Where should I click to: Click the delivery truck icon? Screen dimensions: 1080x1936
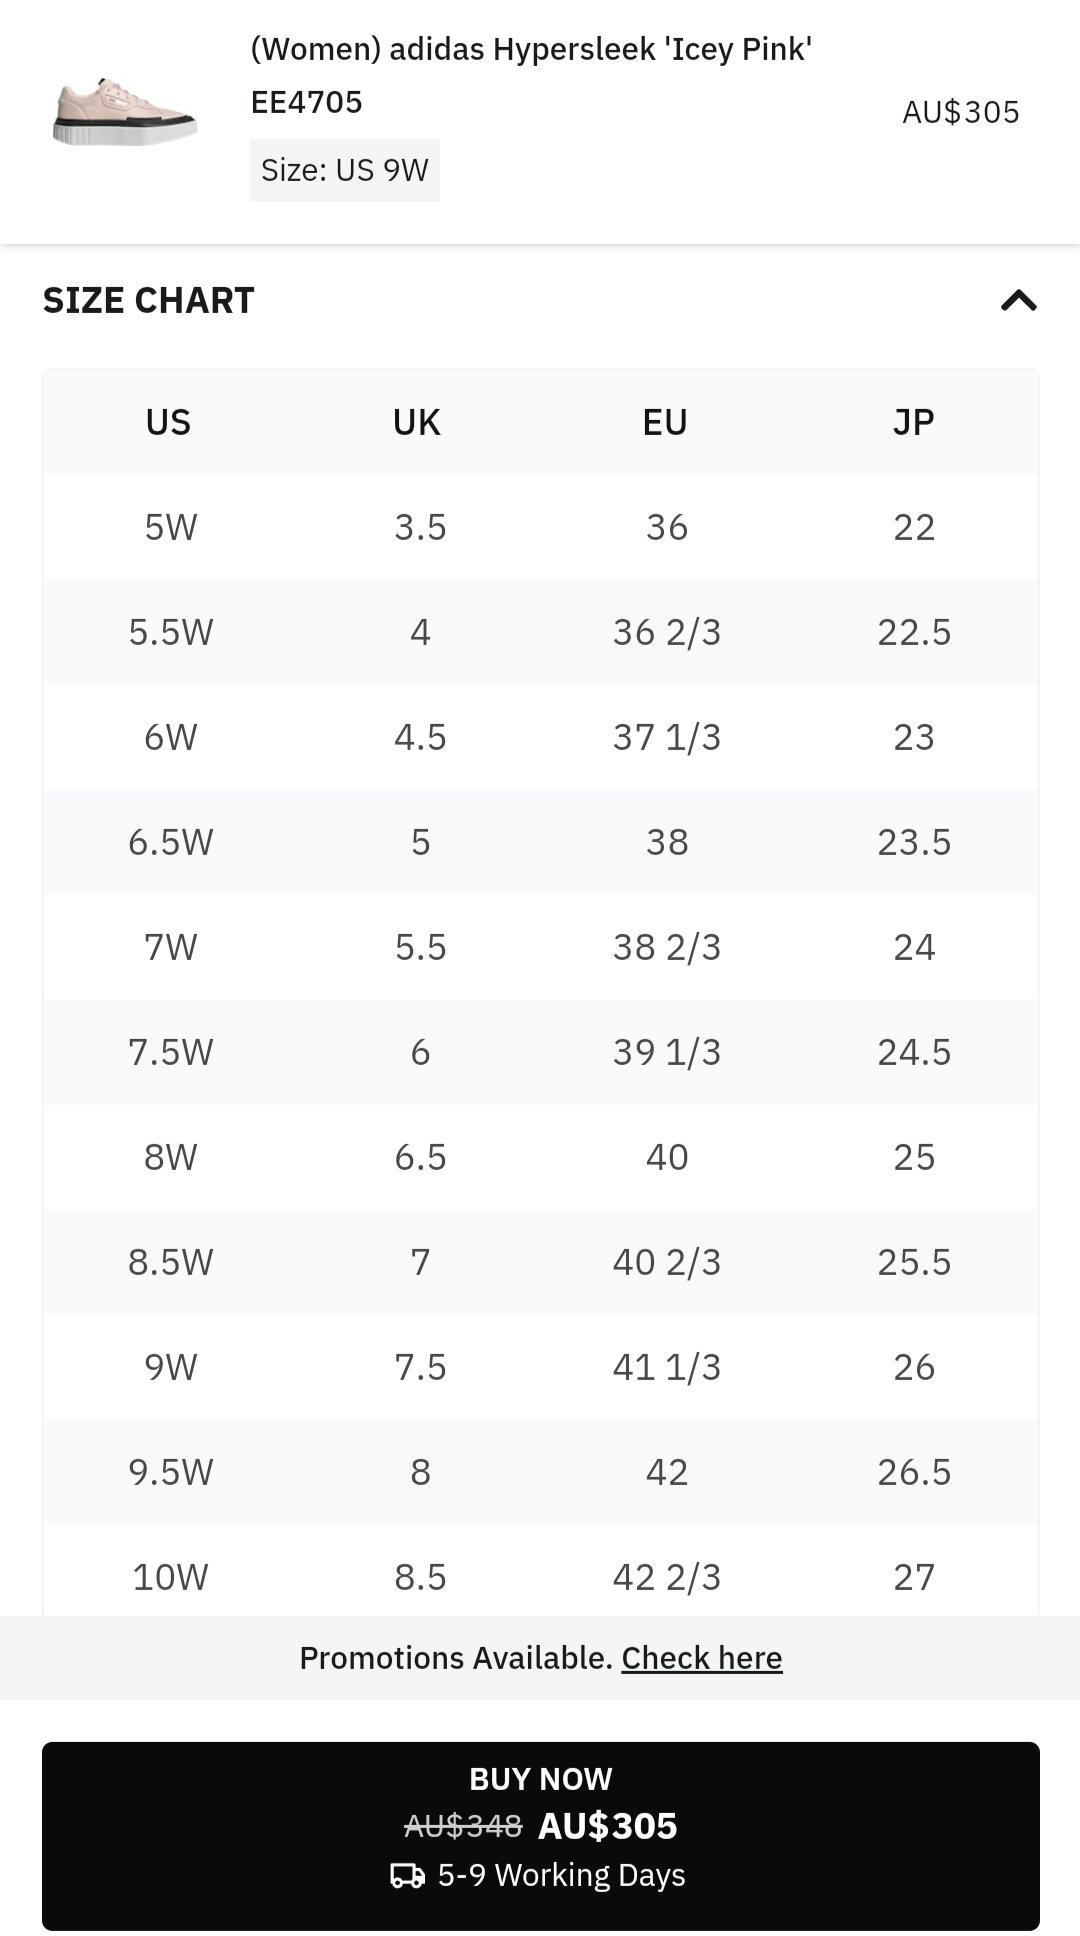pos(407,1875)
